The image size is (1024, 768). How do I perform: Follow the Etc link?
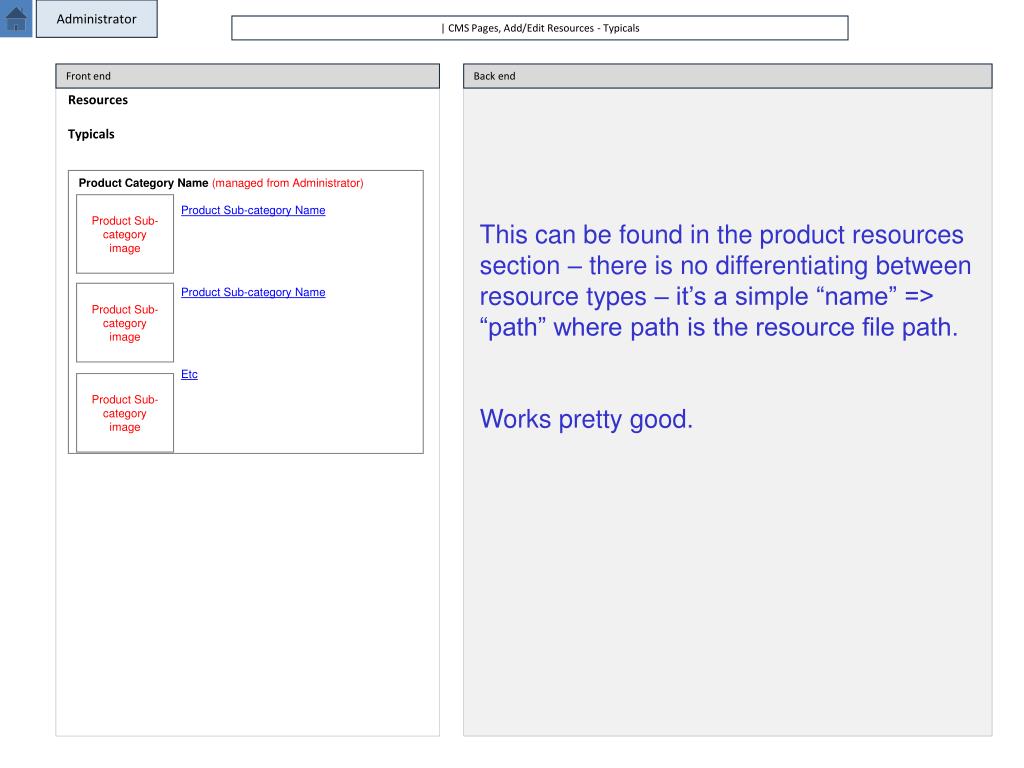tap(189, 374)
